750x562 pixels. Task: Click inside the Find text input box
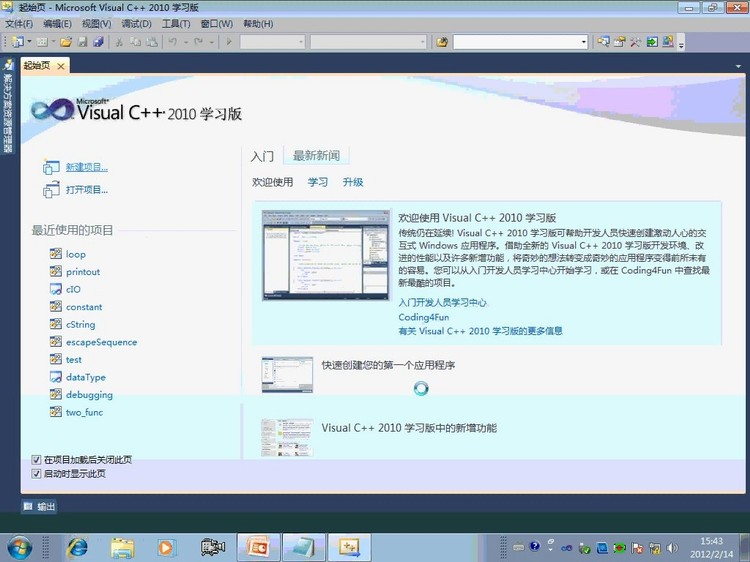[x=517, y=42]
